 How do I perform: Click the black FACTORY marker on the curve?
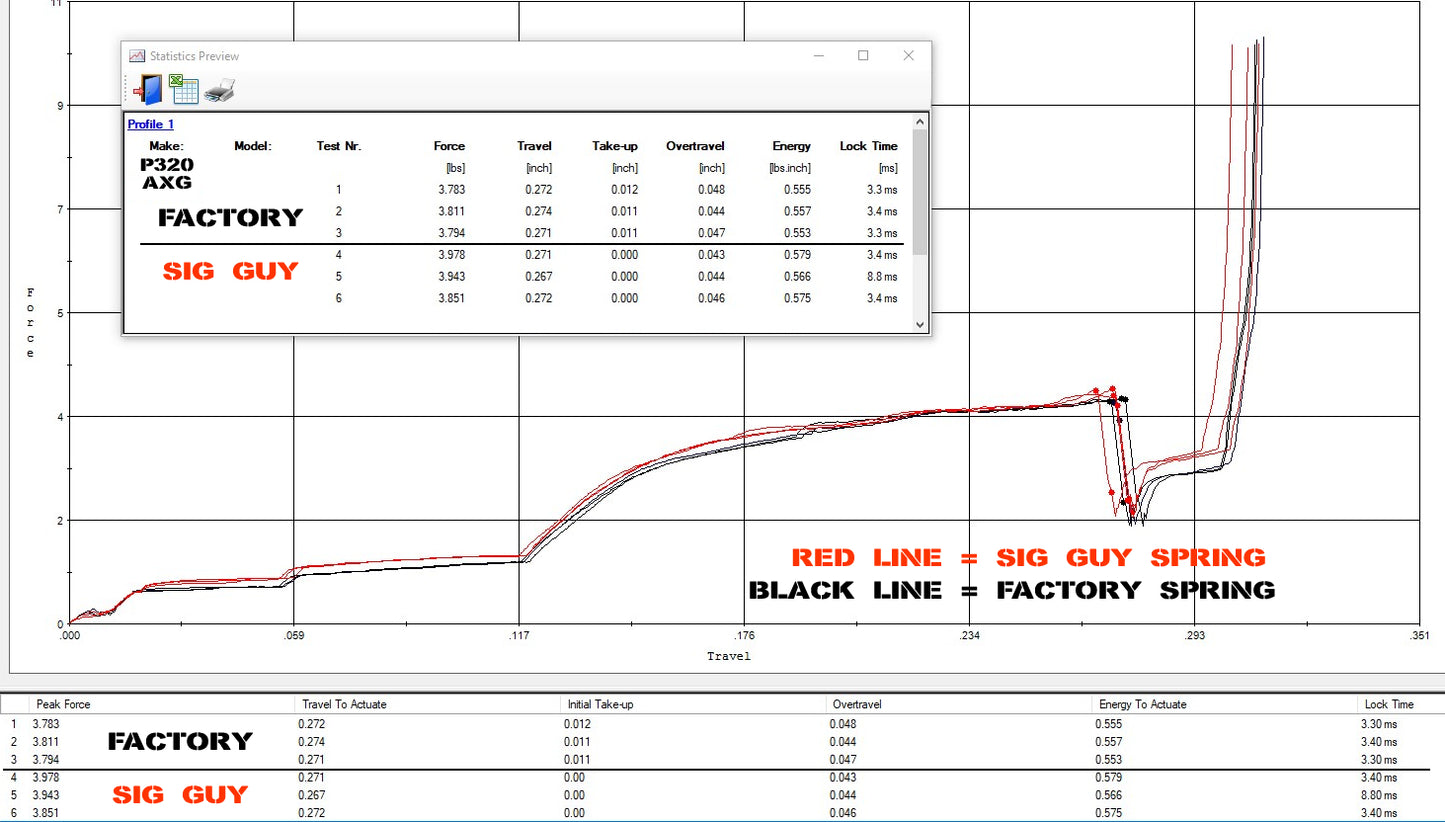[x=1124, y=397]
